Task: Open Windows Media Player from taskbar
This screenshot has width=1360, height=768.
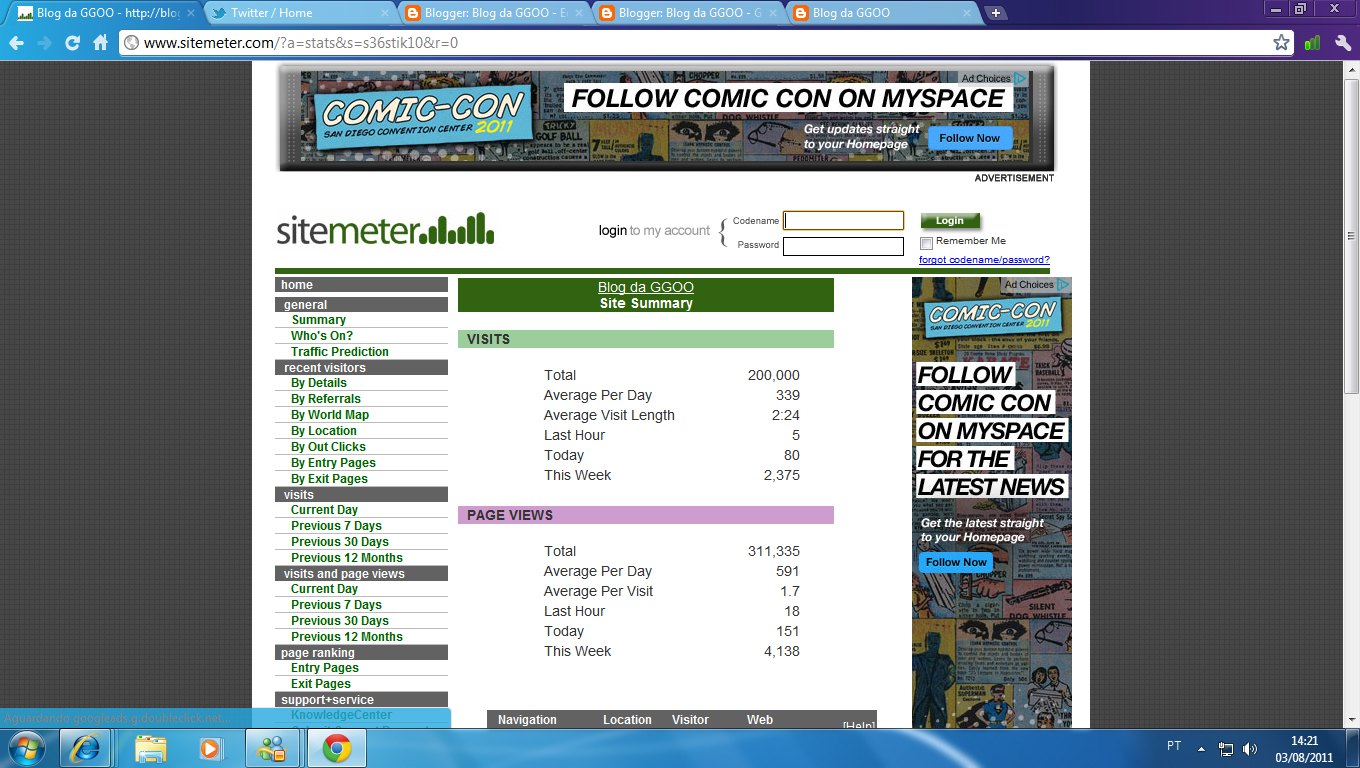Action: pyautogui.click(x=210, y=748)
